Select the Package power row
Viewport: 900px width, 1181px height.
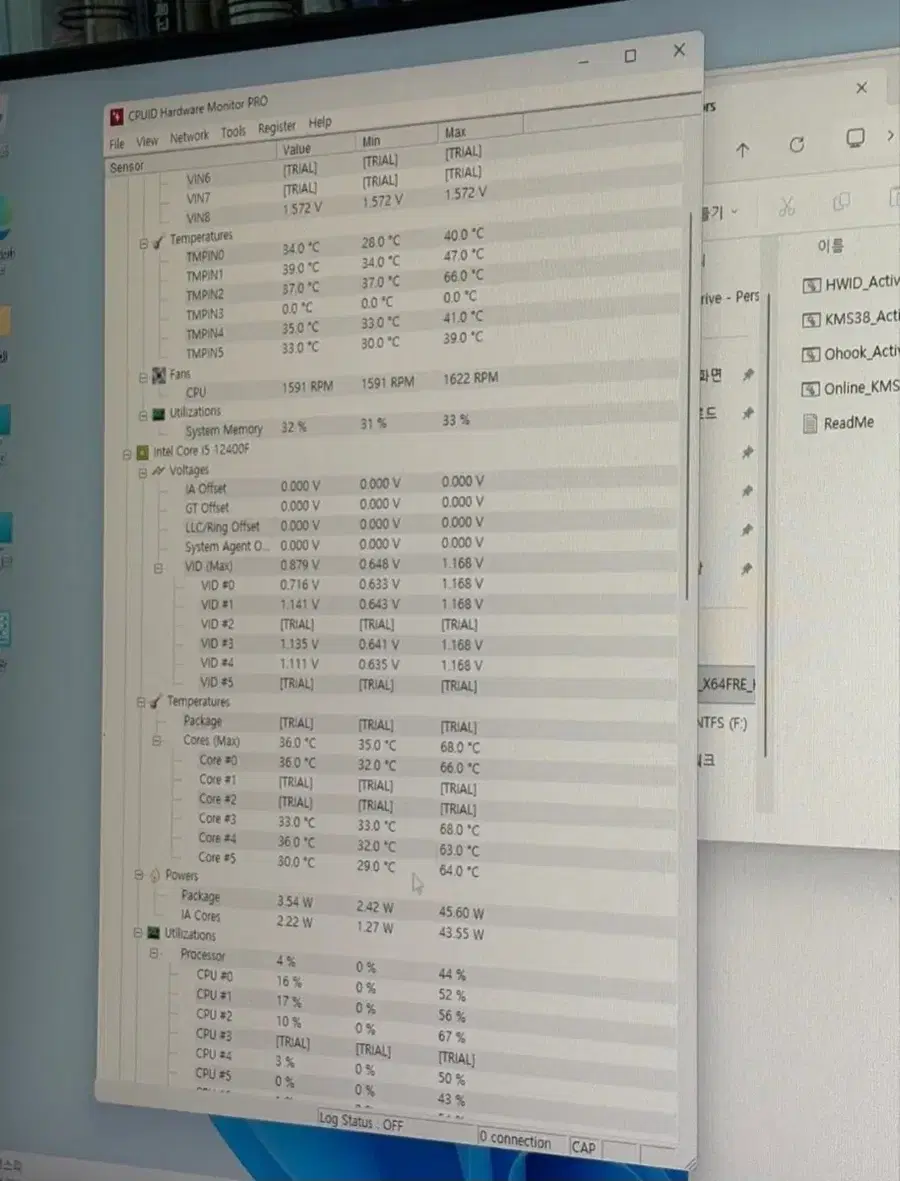point(392,902)
